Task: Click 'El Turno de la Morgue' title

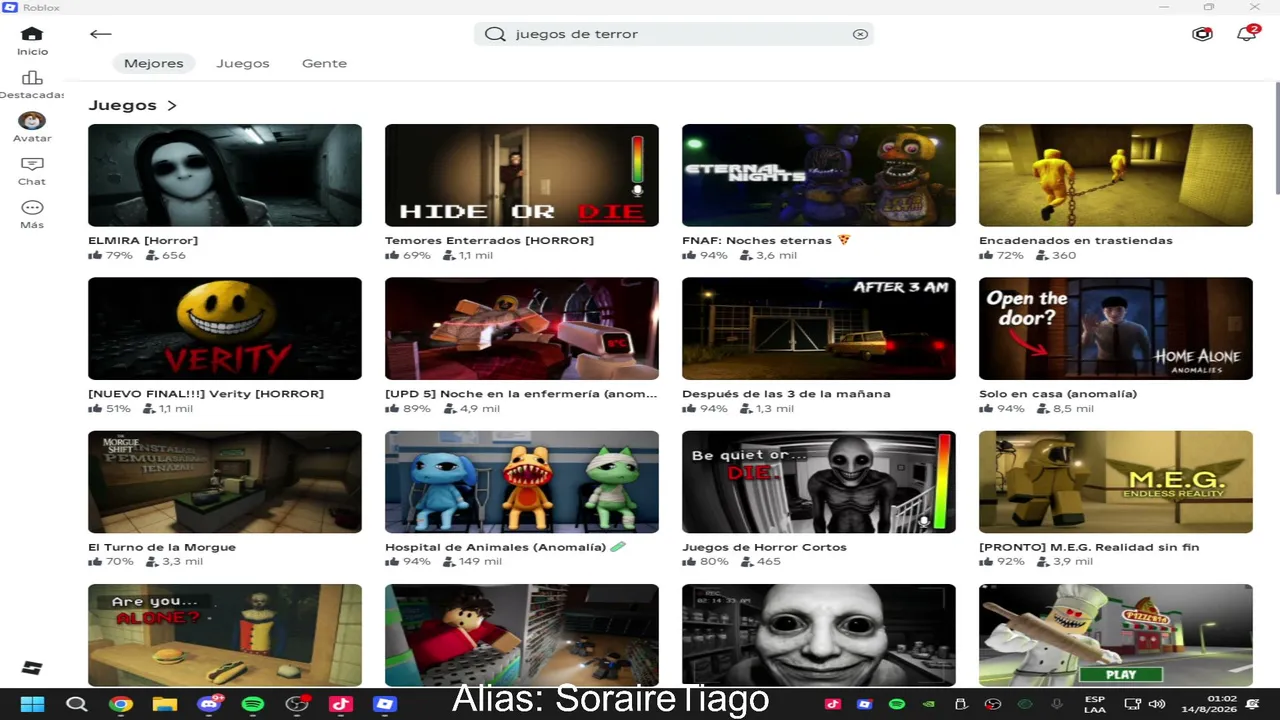Action: click(162, 547)
